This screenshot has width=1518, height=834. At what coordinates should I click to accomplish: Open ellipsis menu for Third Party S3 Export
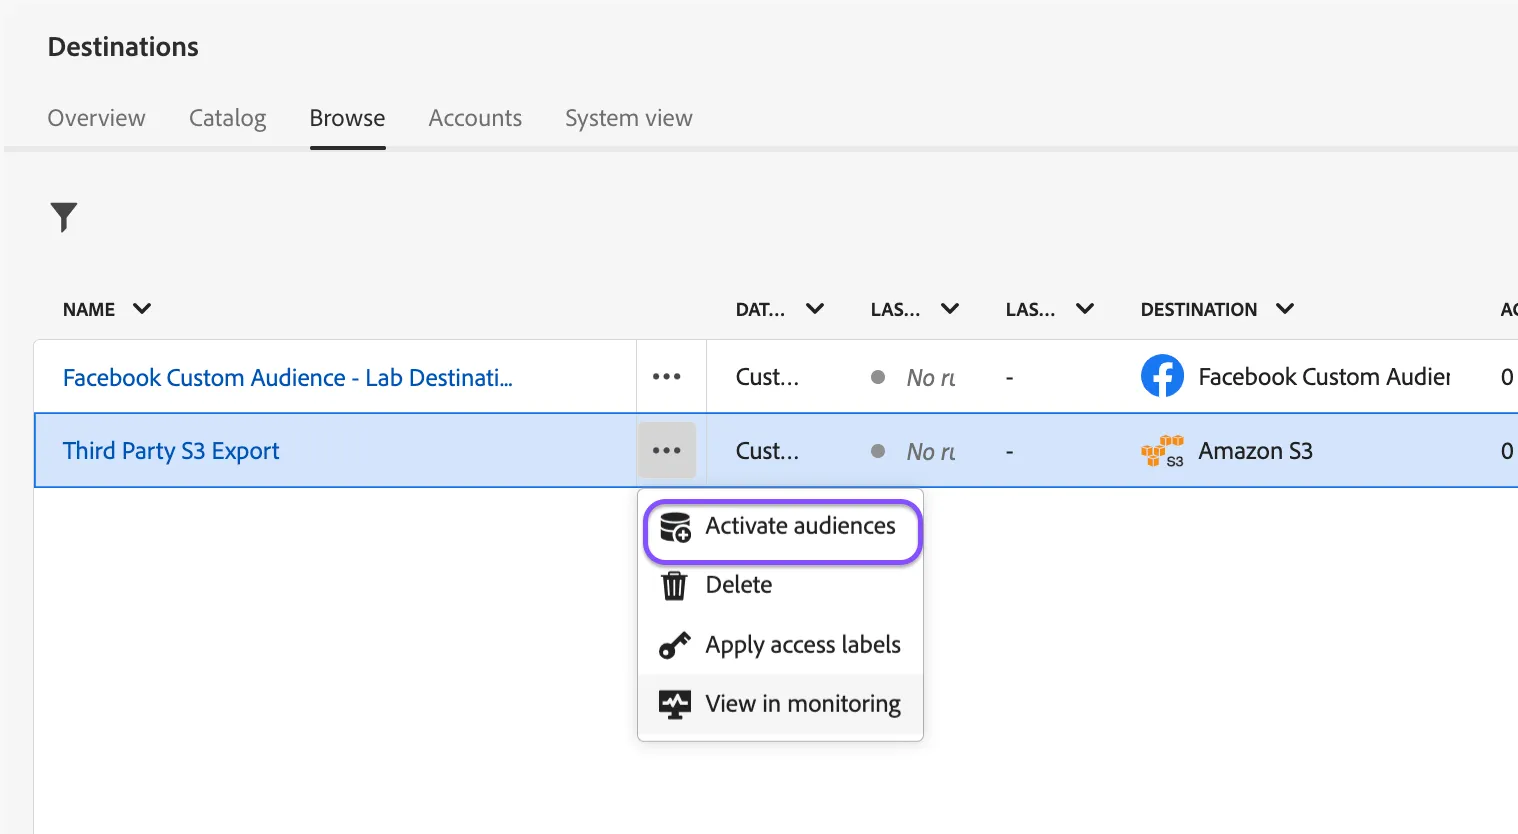point(667,451)
